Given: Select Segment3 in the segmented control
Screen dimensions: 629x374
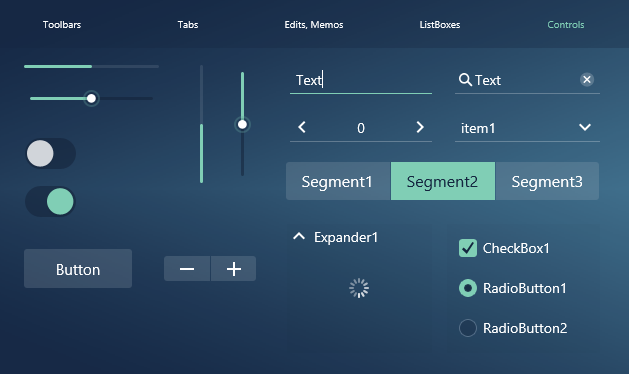Looking at the screenshot, I should pyautogui.click(x=547, y=181).
